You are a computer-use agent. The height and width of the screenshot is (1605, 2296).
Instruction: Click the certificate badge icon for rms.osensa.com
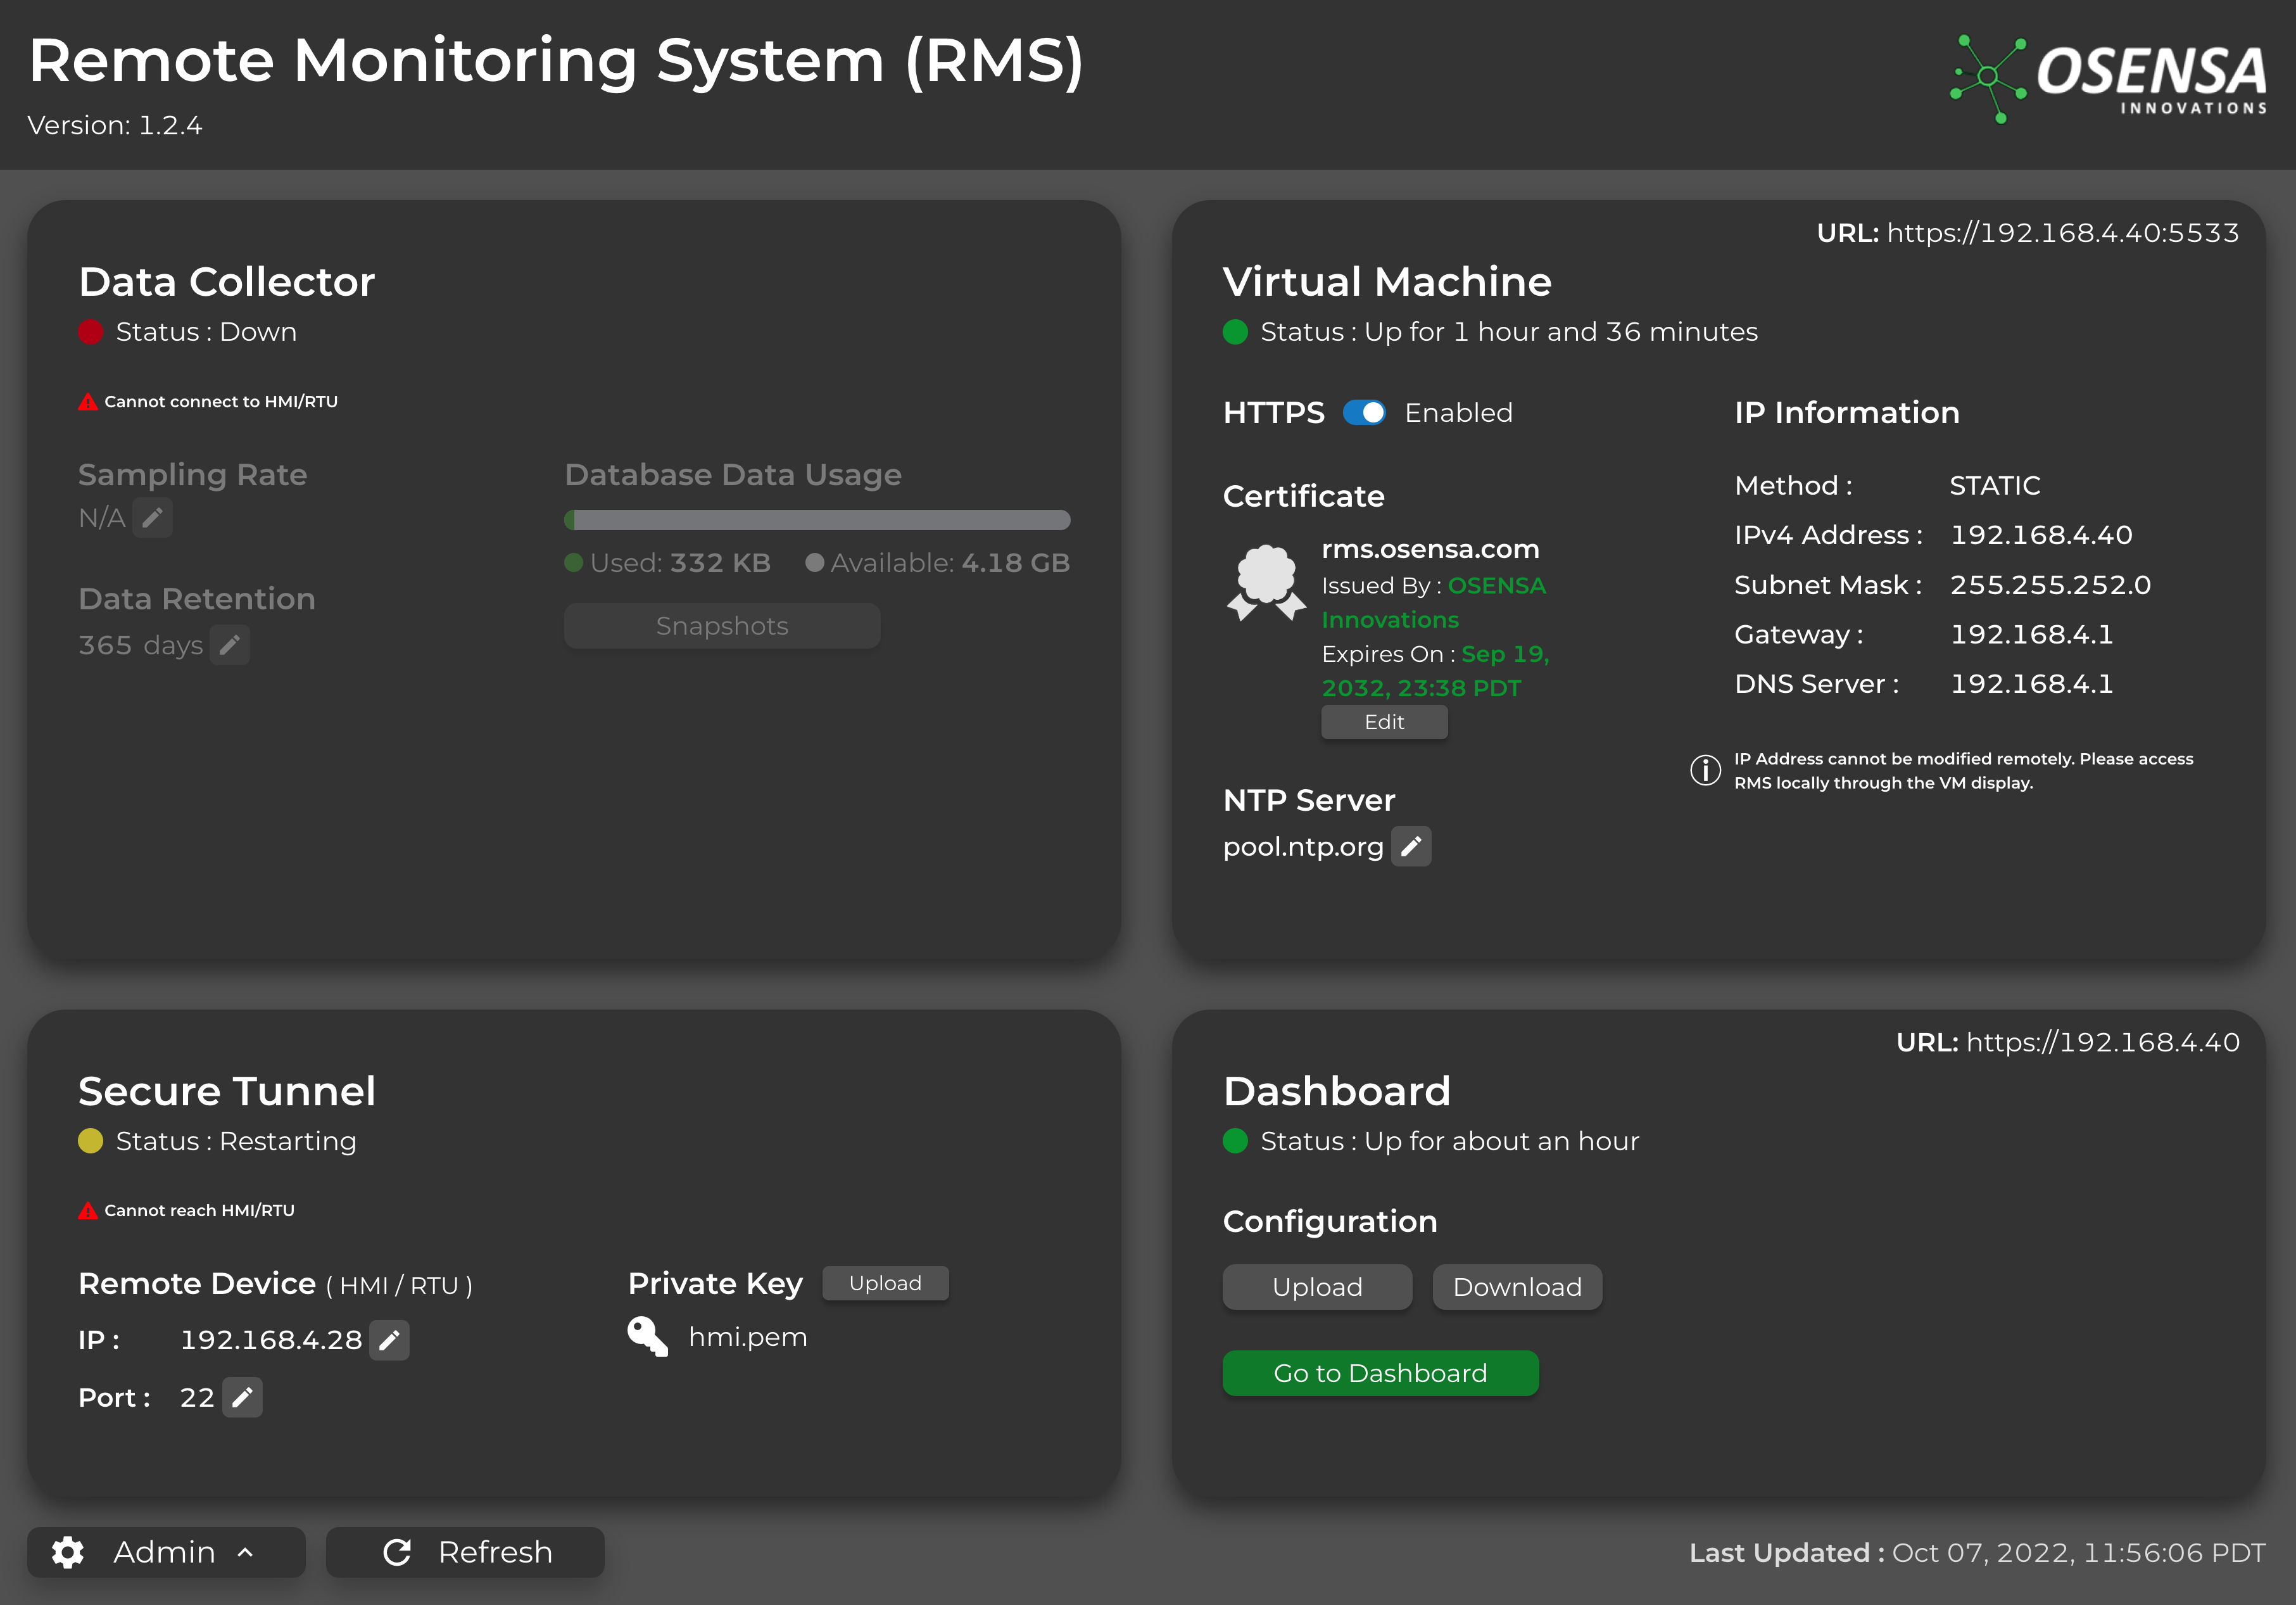click(x=1266, y=583)
